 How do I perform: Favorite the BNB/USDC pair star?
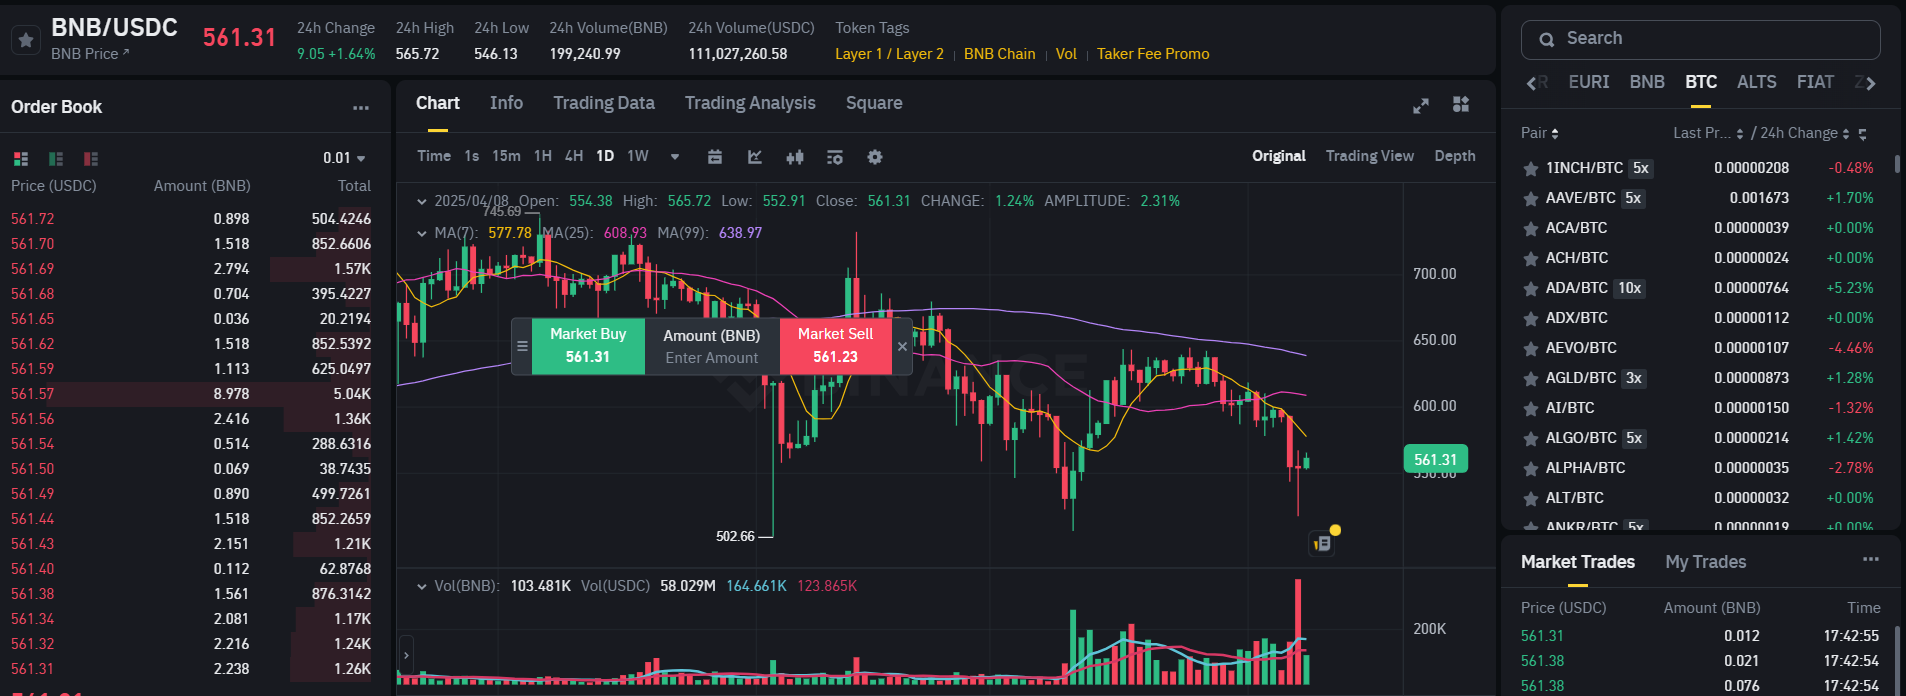tap(26, 40)
